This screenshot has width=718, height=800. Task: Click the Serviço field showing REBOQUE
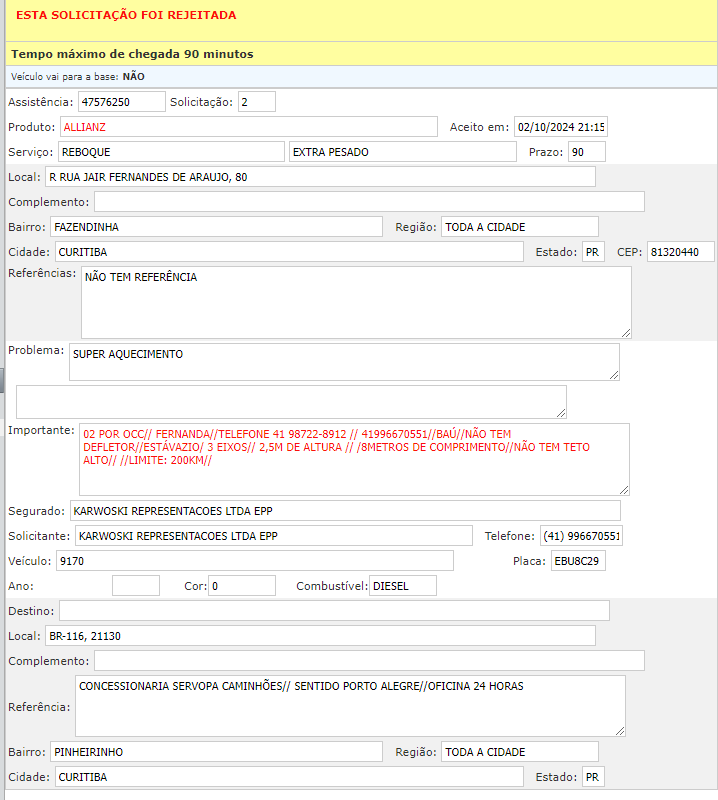pyautogui.click(x=170, y=152)
